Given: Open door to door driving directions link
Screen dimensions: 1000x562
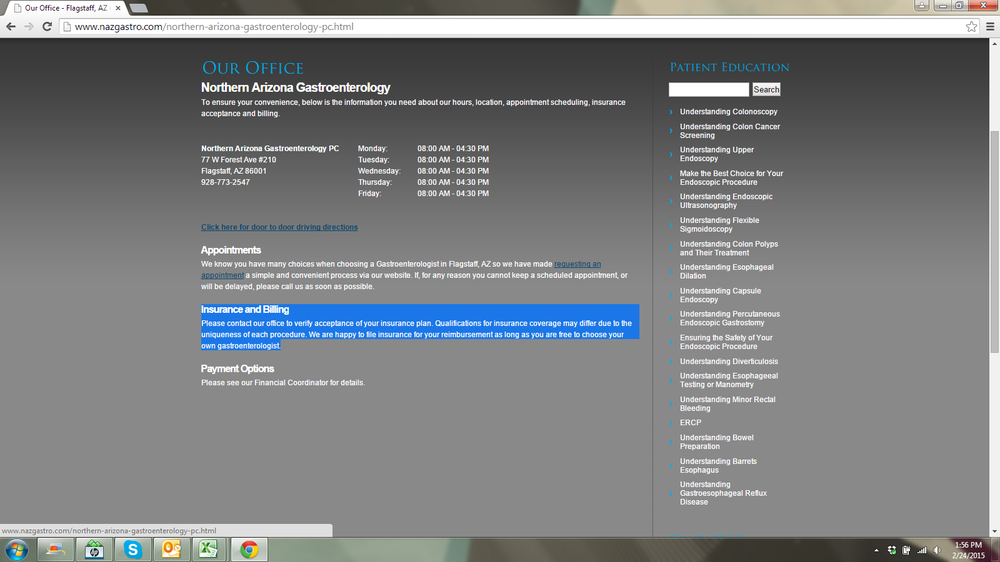Looking at the screenshot, I should 279,227.
